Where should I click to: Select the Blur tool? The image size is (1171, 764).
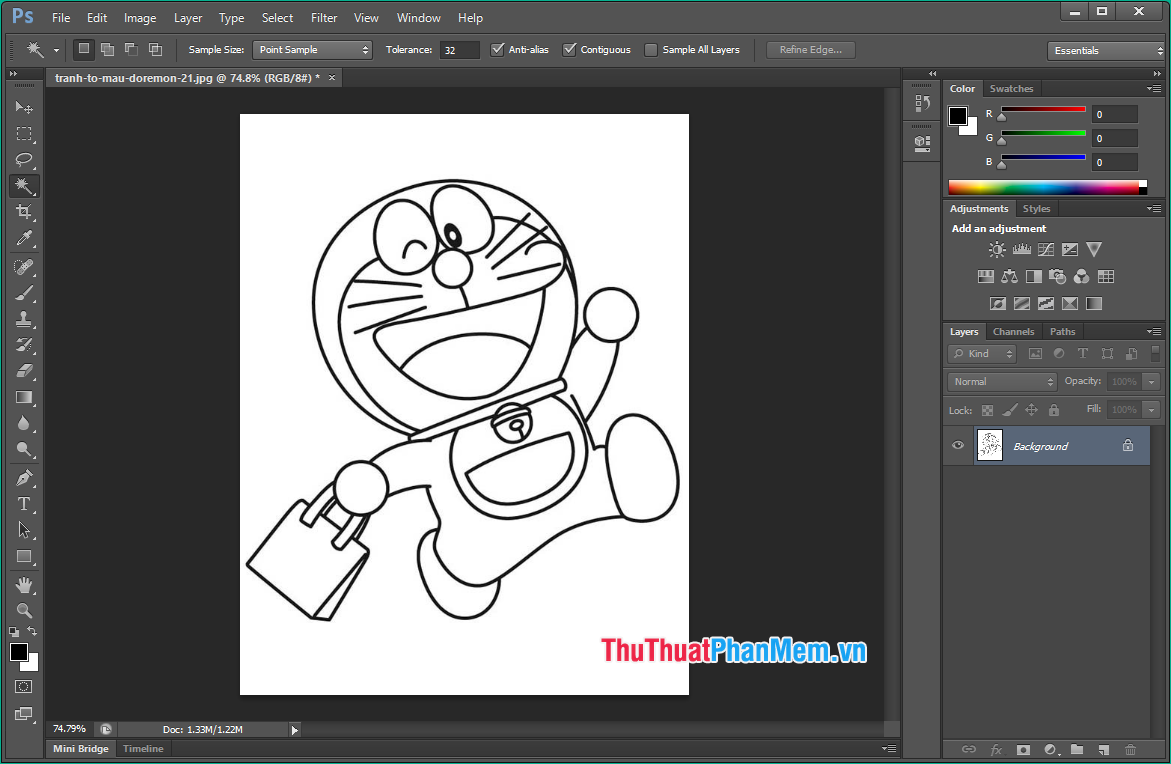24,423
